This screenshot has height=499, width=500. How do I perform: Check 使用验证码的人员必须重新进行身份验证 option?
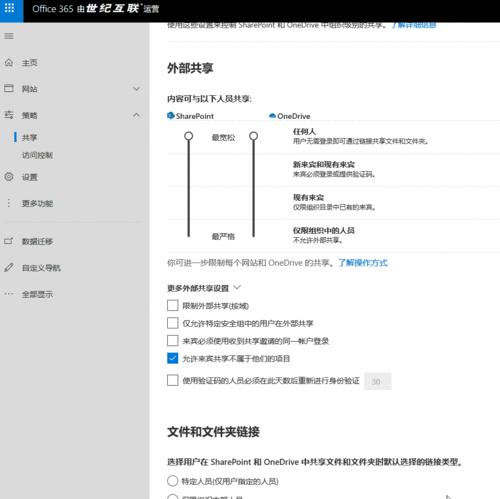coord(173,380)
